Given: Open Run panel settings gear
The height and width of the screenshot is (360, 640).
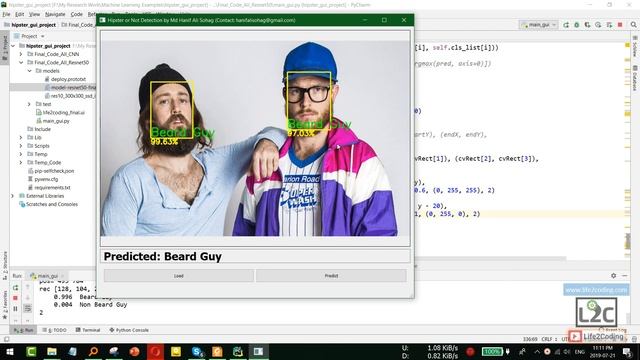Looking at the screenshot, I should (x=613, y=276).
